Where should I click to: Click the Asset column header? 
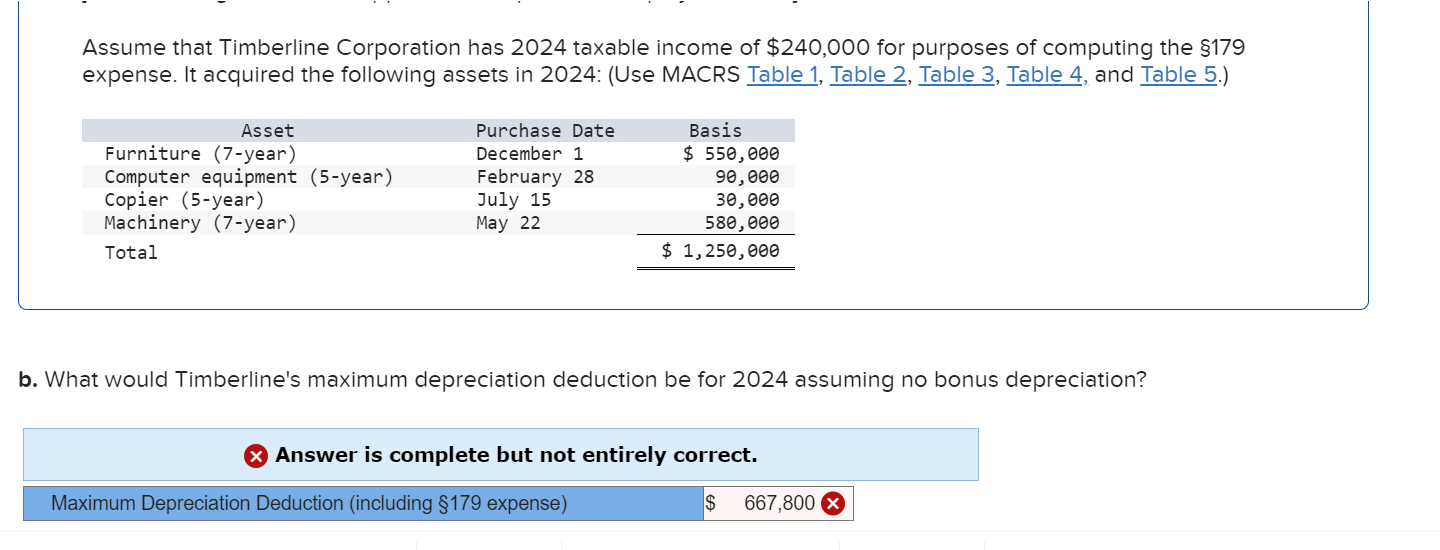[268, 130]
